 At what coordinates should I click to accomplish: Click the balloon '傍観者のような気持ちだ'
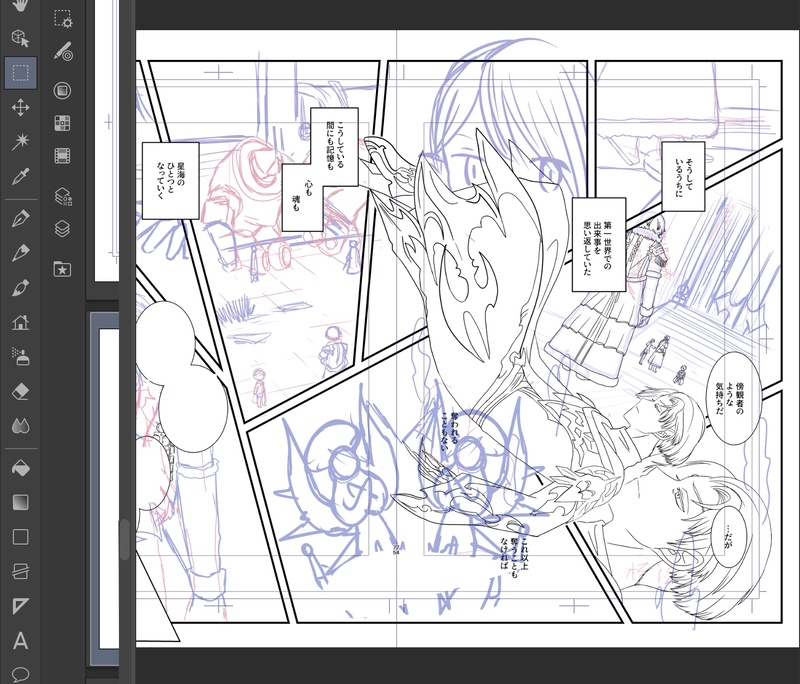pos(732,398)
